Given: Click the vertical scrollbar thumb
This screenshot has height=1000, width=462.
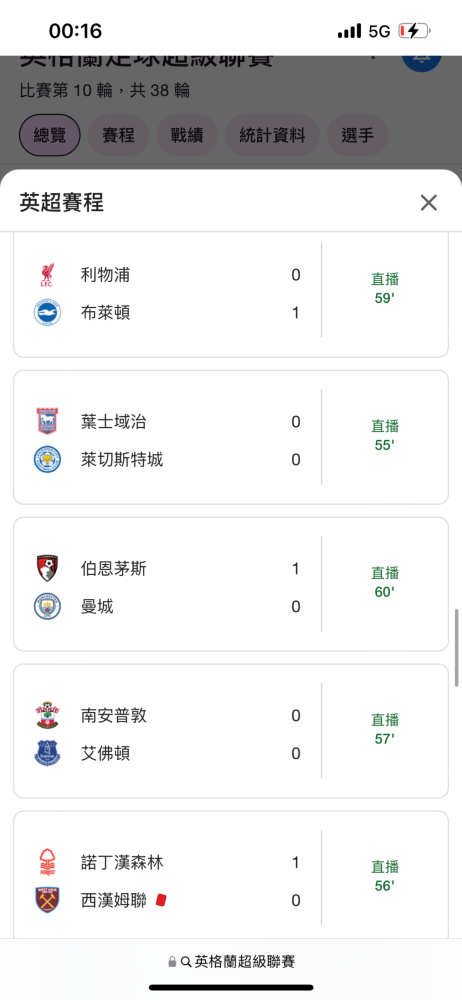Looking at the screenshot, I should click(x=457, y=647).
